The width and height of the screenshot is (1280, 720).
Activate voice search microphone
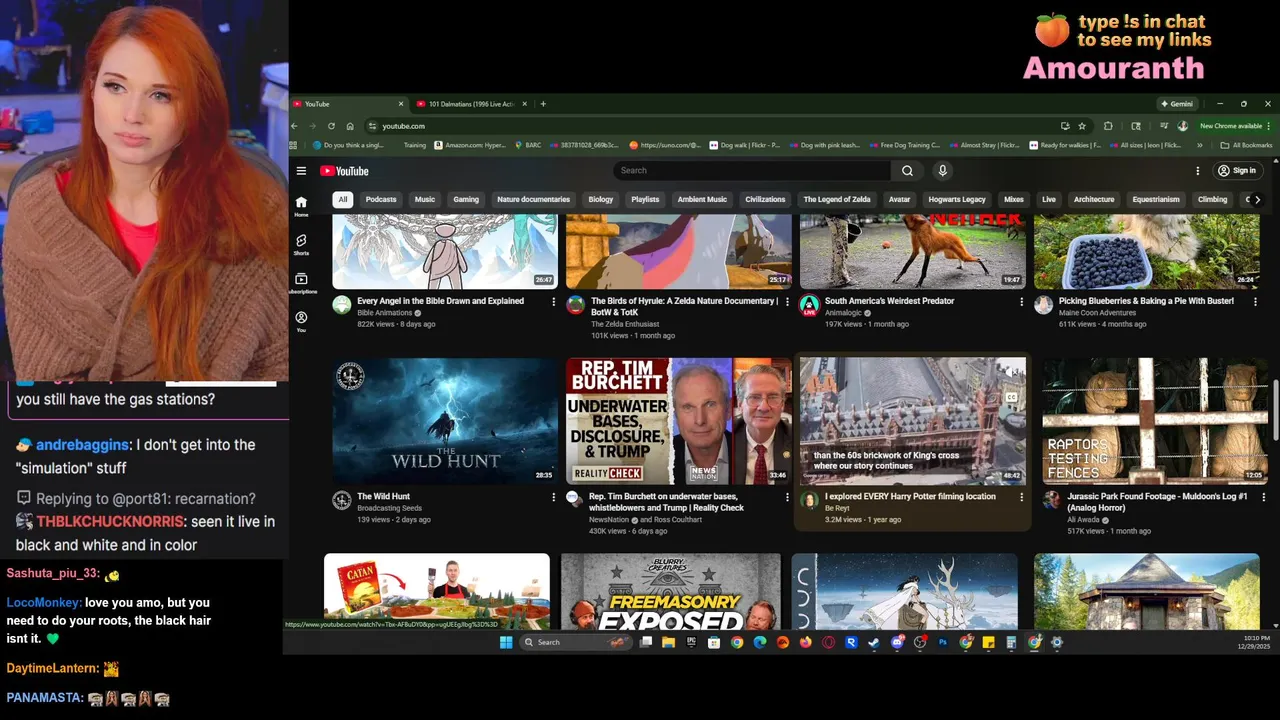(942, 171)
